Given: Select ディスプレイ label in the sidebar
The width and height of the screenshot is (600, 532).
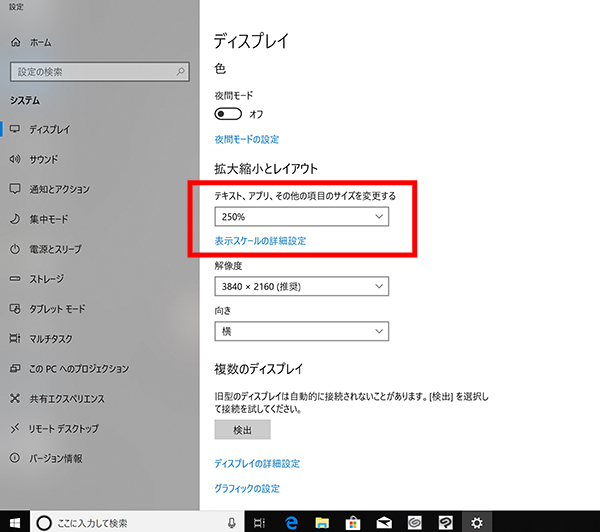Looking at the screenshot, I should [50, 129].
